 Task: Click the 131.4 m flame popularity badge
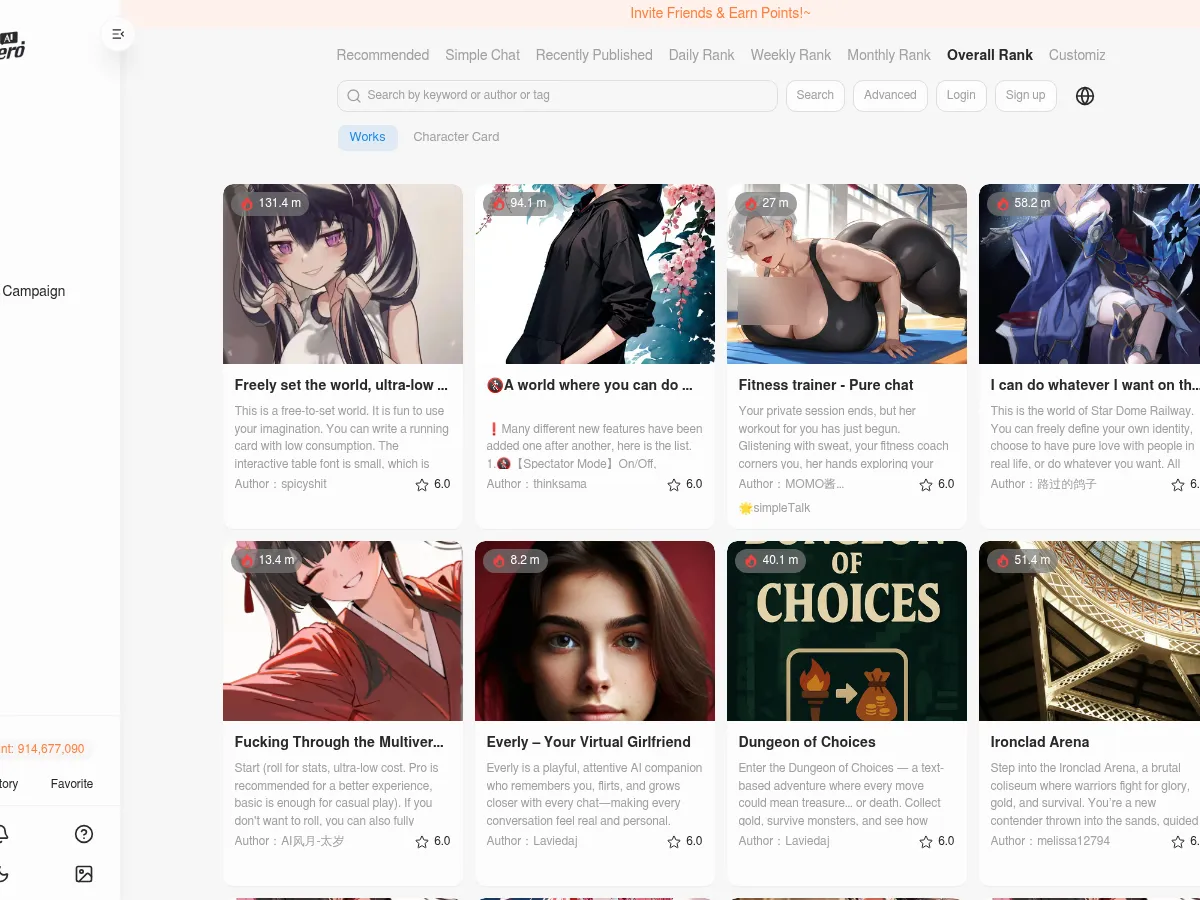270,203
